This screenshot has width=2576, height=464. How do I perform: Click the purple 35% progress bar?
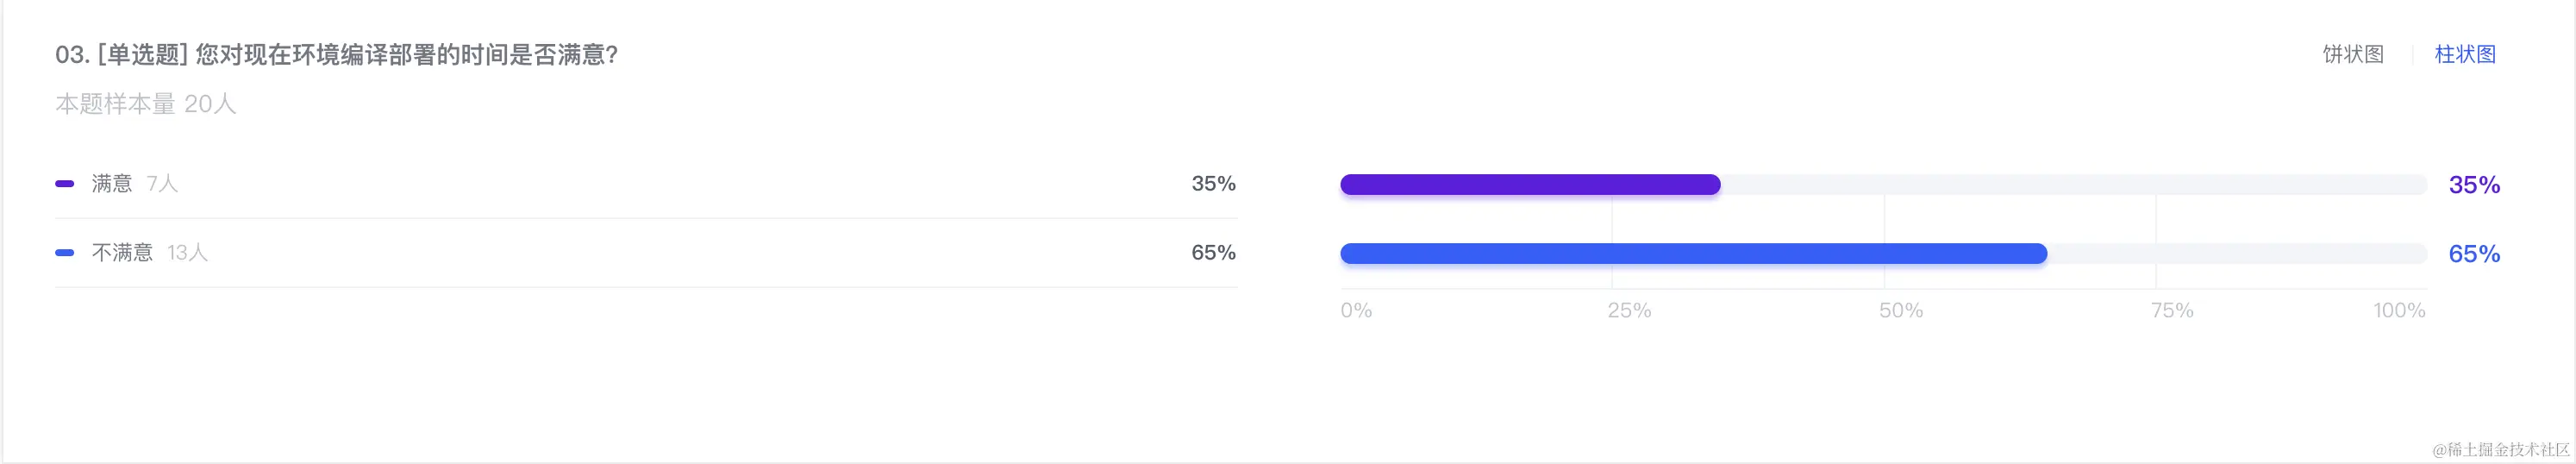pos(1530,185)
